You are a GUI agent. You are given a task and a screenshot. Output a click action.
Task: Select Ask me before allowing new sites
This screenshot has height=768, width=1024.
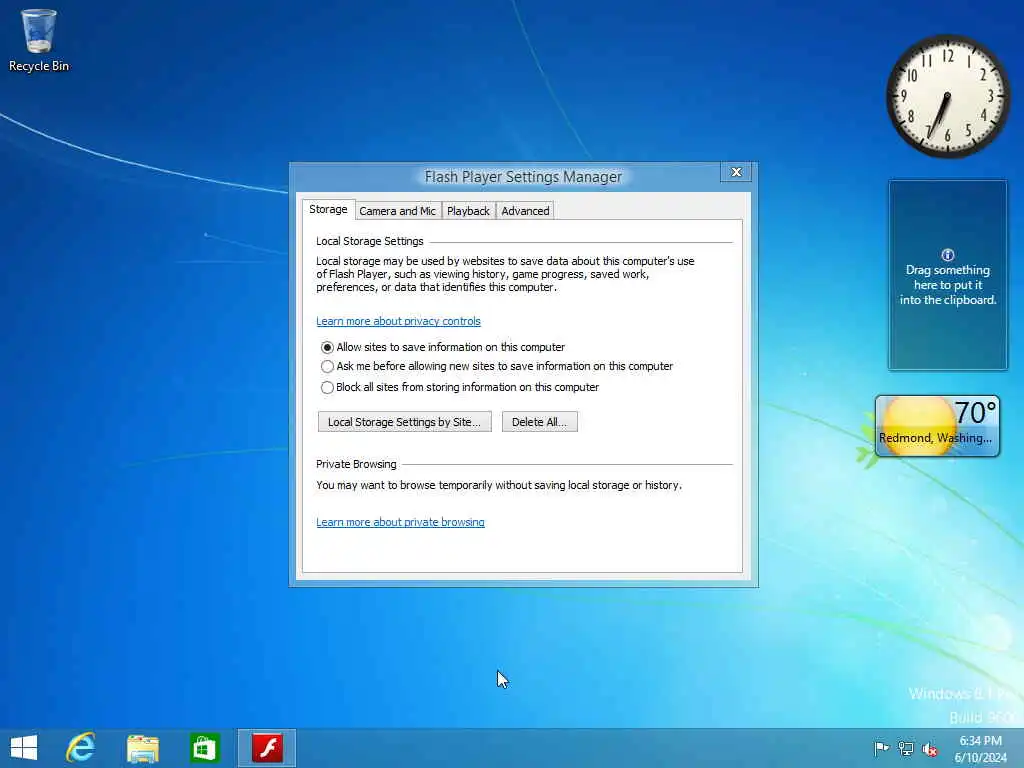tap(496, 366)
